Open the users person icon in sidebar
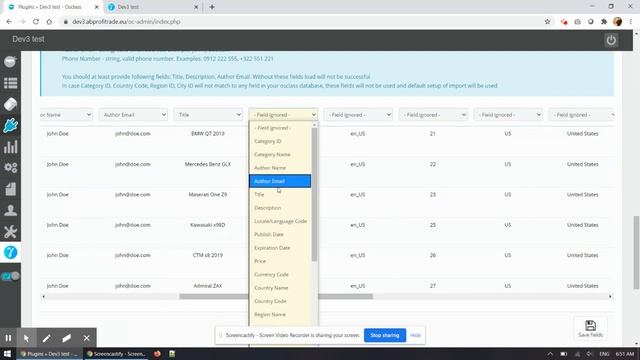Viewport: 640px width, 360px height. [x=10, y=210]
